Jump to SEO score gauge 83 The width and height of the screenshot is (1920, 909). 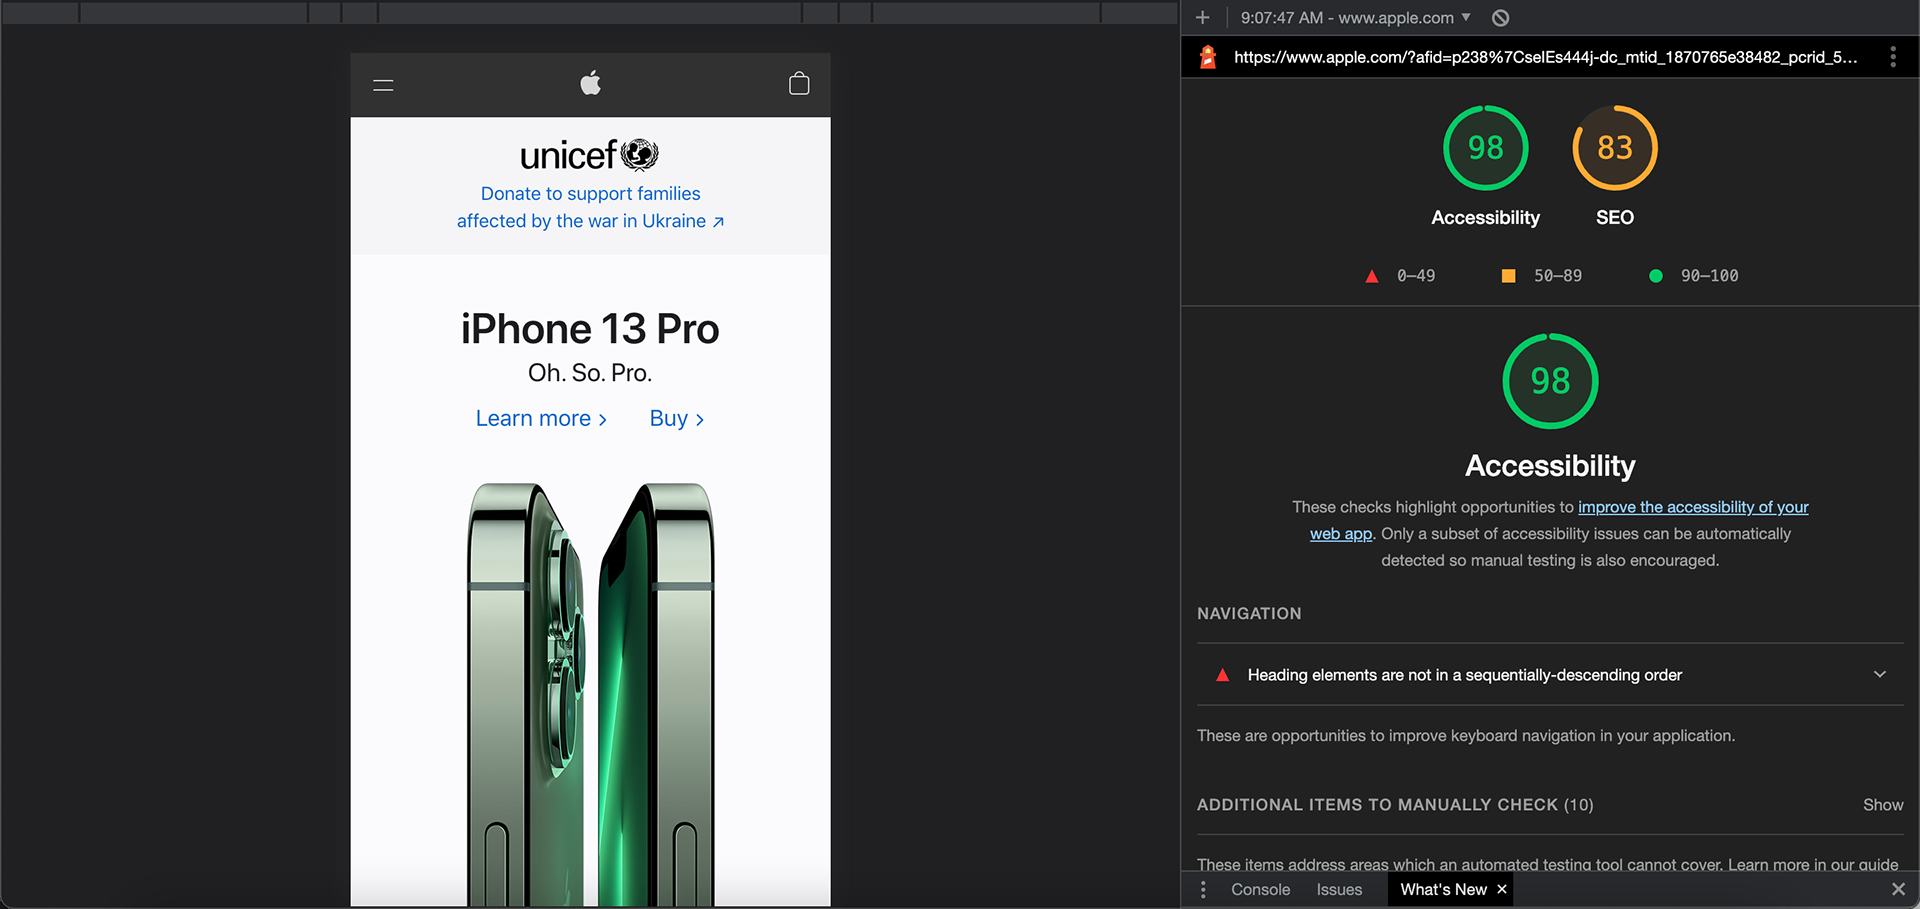coord(1614,148)
